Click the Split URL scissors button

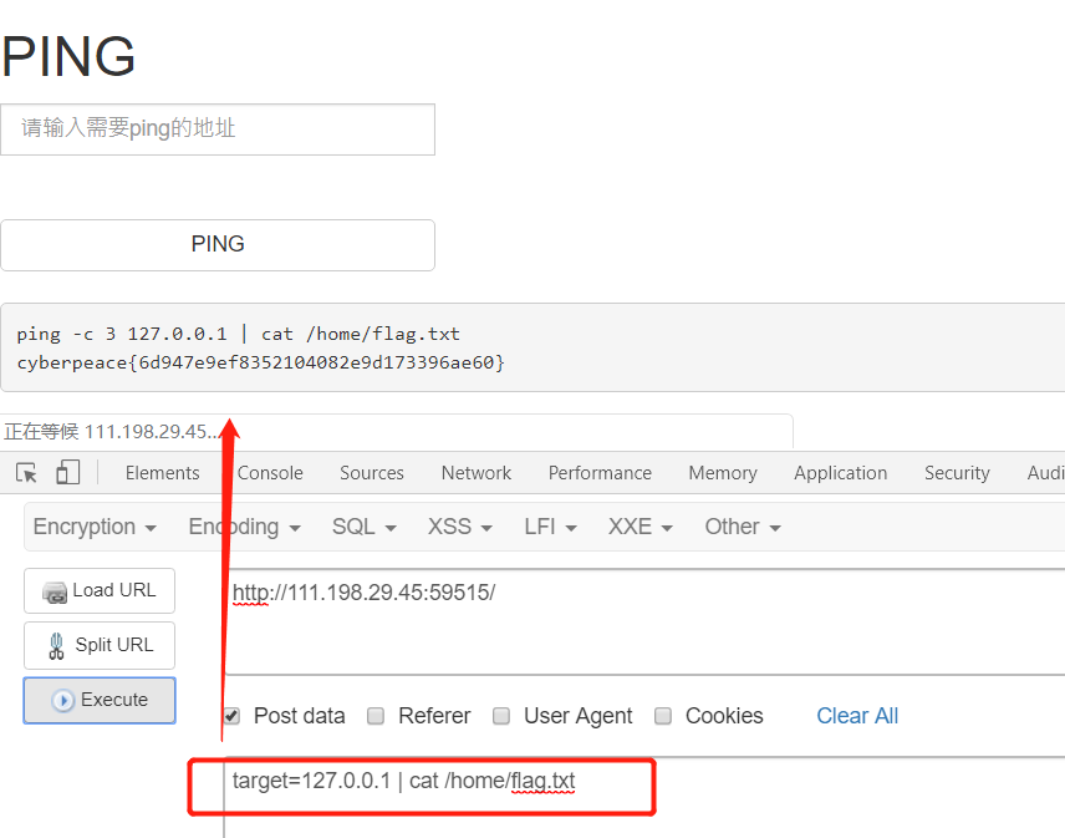pyautogui.click(x=99, y=645)
